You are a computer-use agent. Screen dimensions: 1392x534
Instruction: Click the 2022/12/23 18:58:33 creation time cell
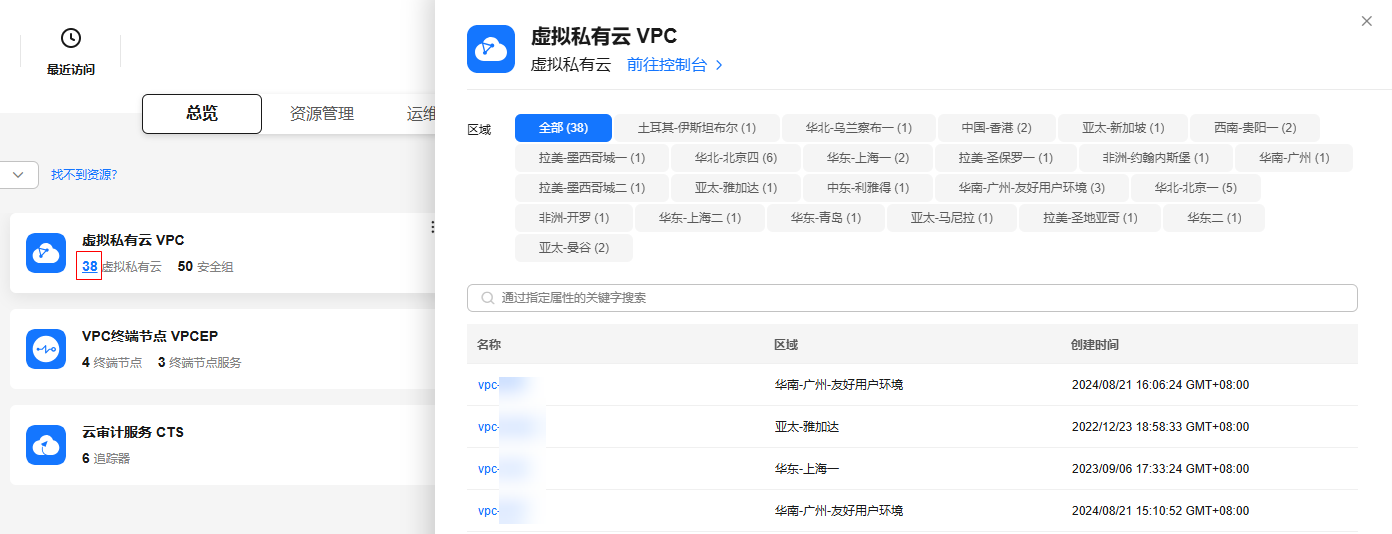(x=1160, y=427)
